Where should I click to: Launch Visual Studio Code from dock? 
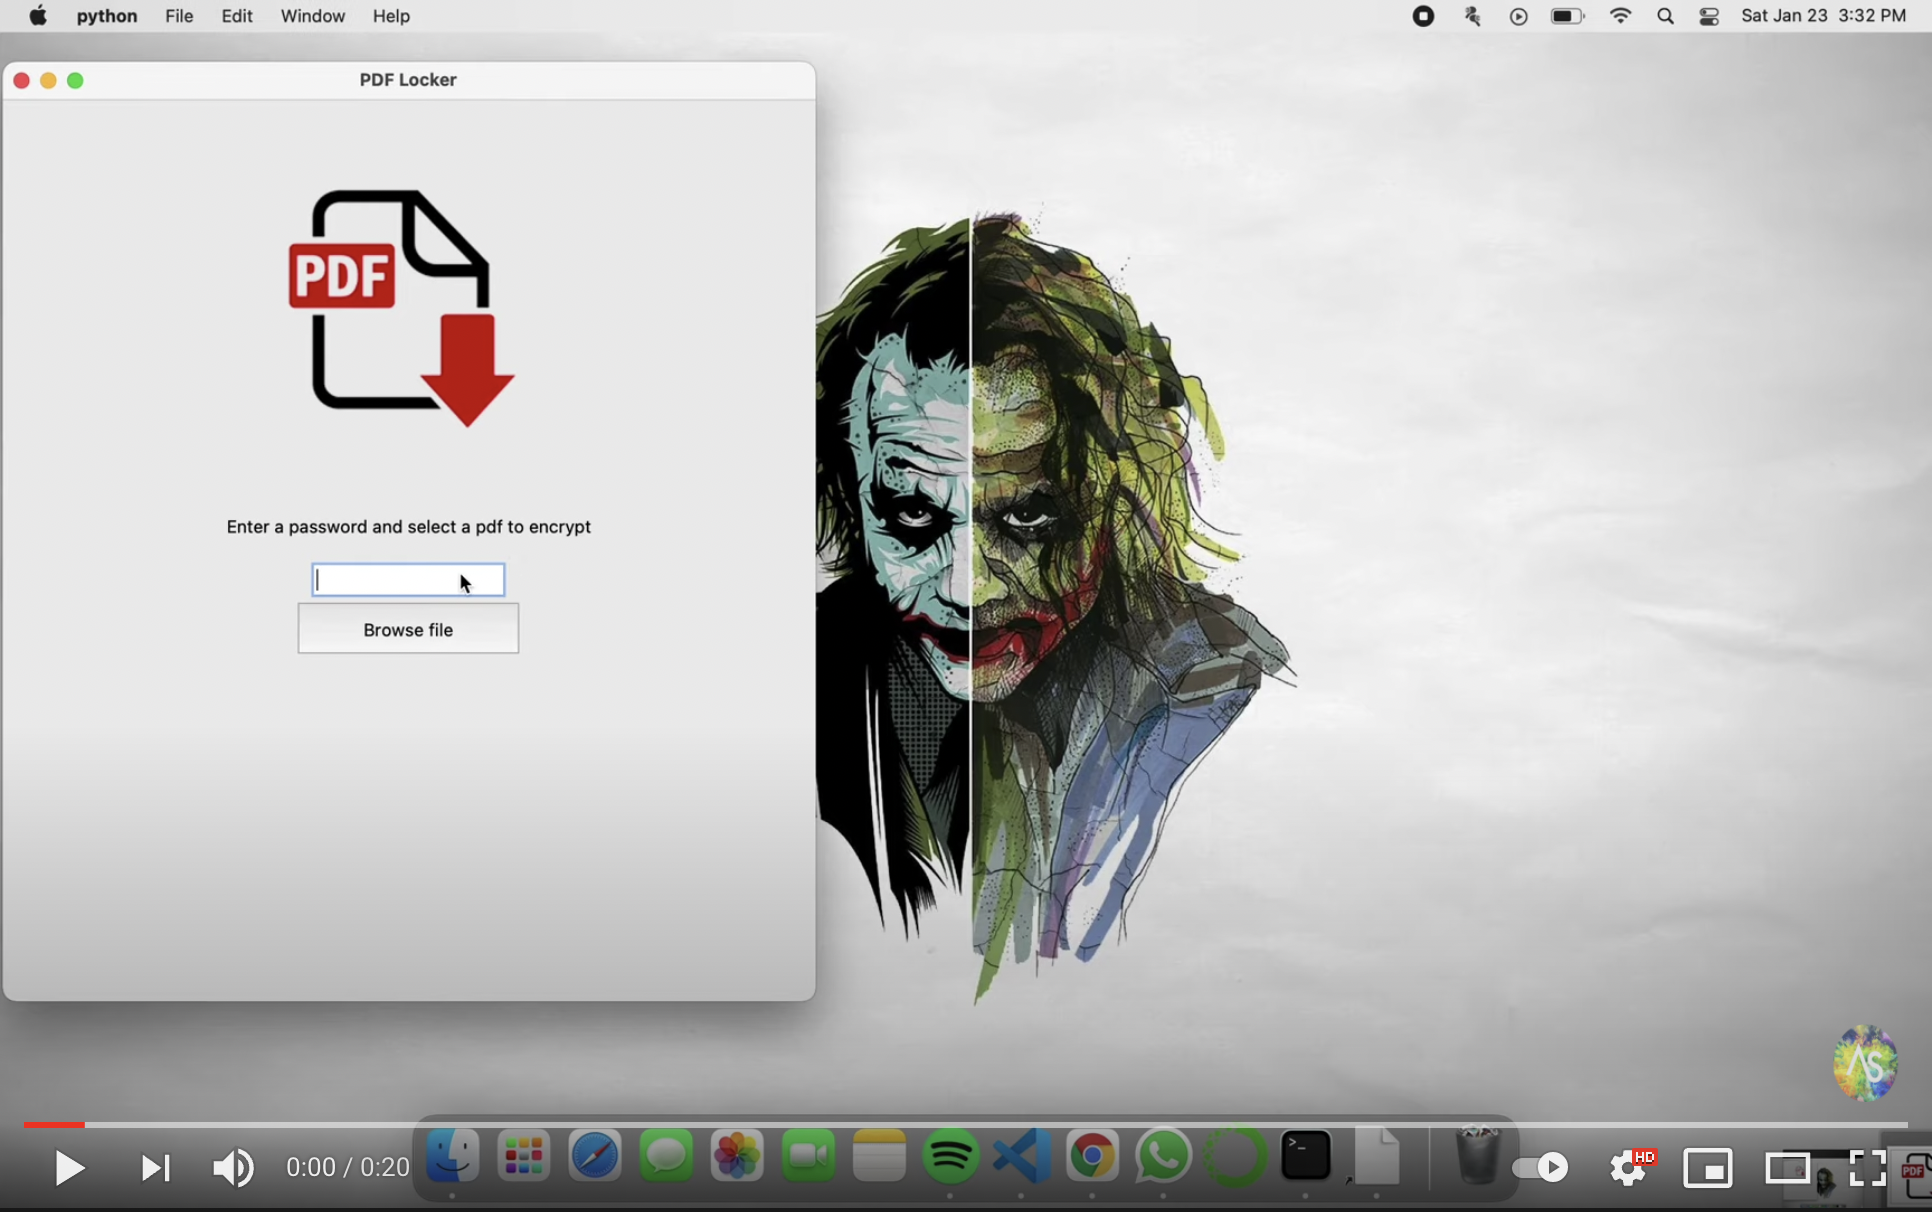click(x=1021, y=1156)
